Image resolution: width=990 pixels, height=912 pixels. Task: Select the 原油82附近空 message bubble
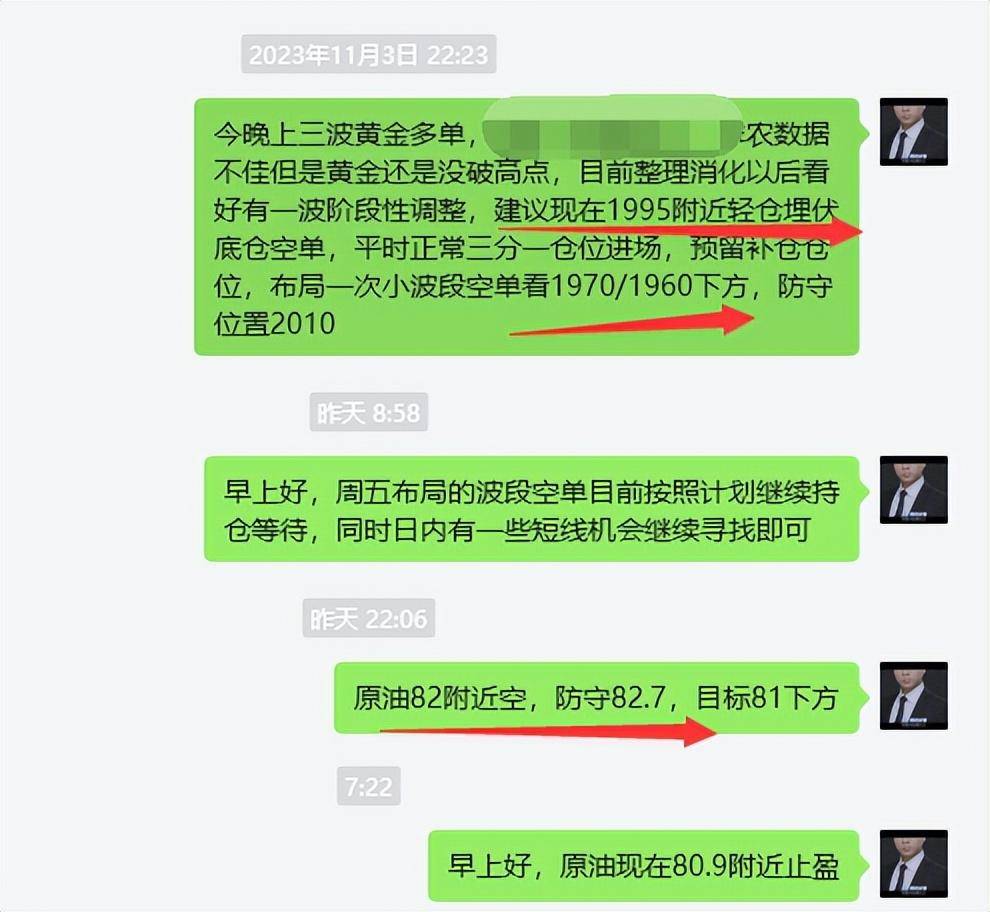597,698
